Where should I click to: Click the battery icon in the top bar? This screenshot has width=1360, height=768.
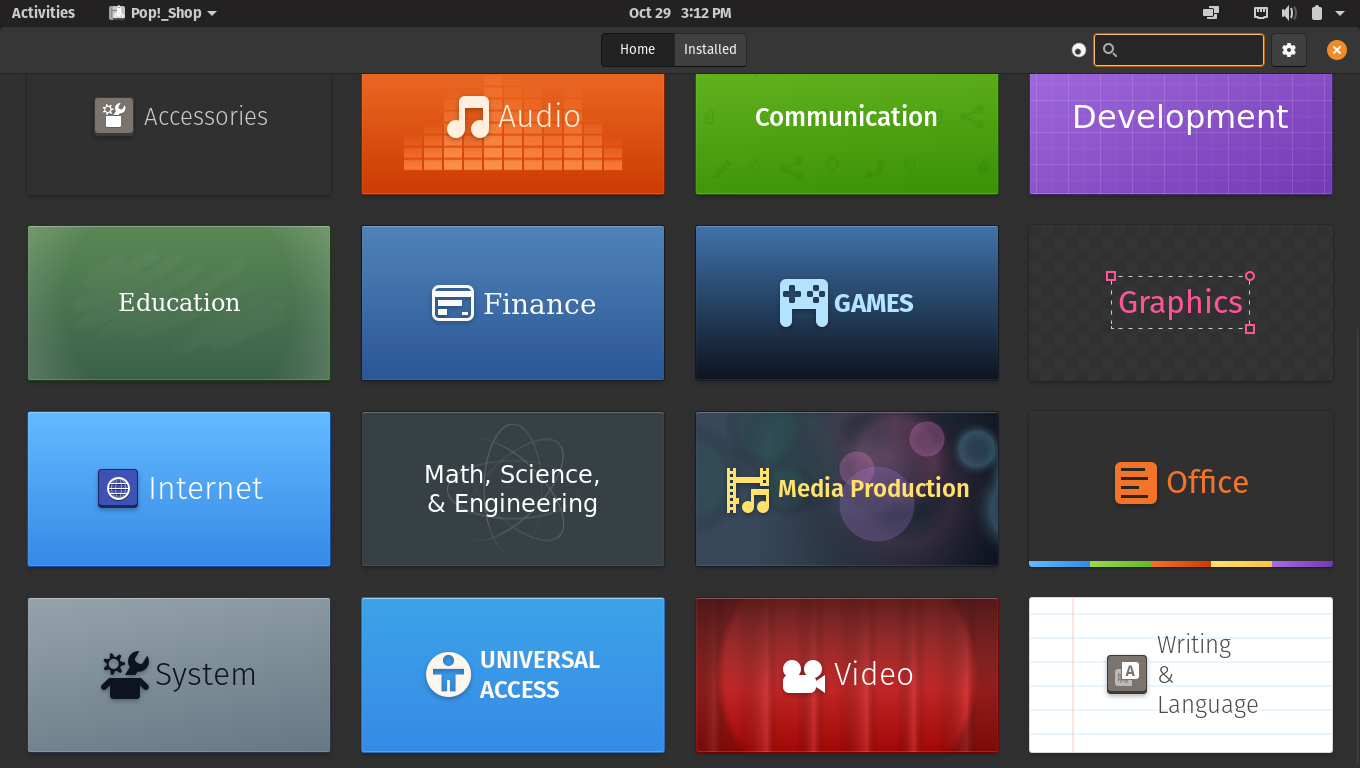coord(1316,13)
